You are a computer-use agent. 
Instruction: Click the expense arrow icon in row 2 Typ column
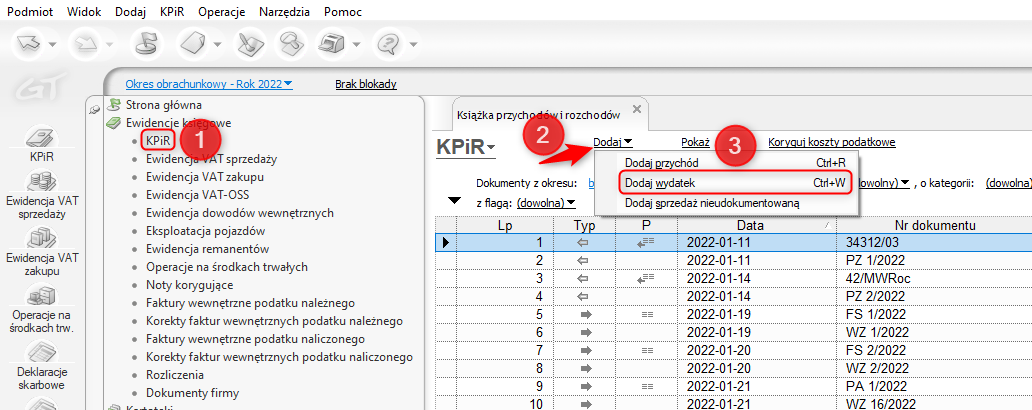pyautogui.click(x=582, y=261)
